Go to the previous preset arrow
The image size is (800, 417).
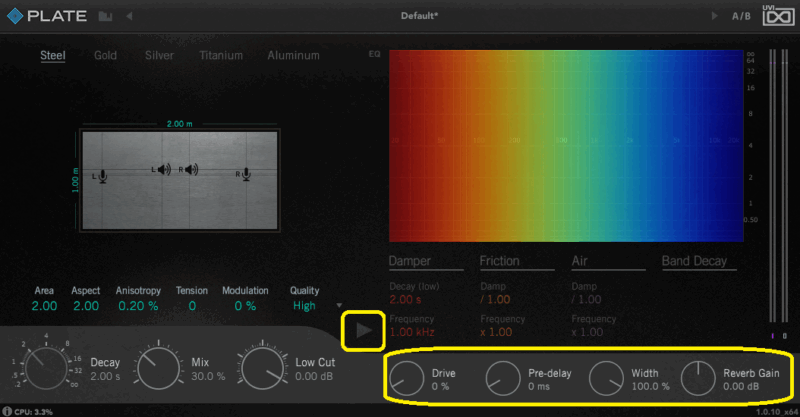(x=130, y=16)
